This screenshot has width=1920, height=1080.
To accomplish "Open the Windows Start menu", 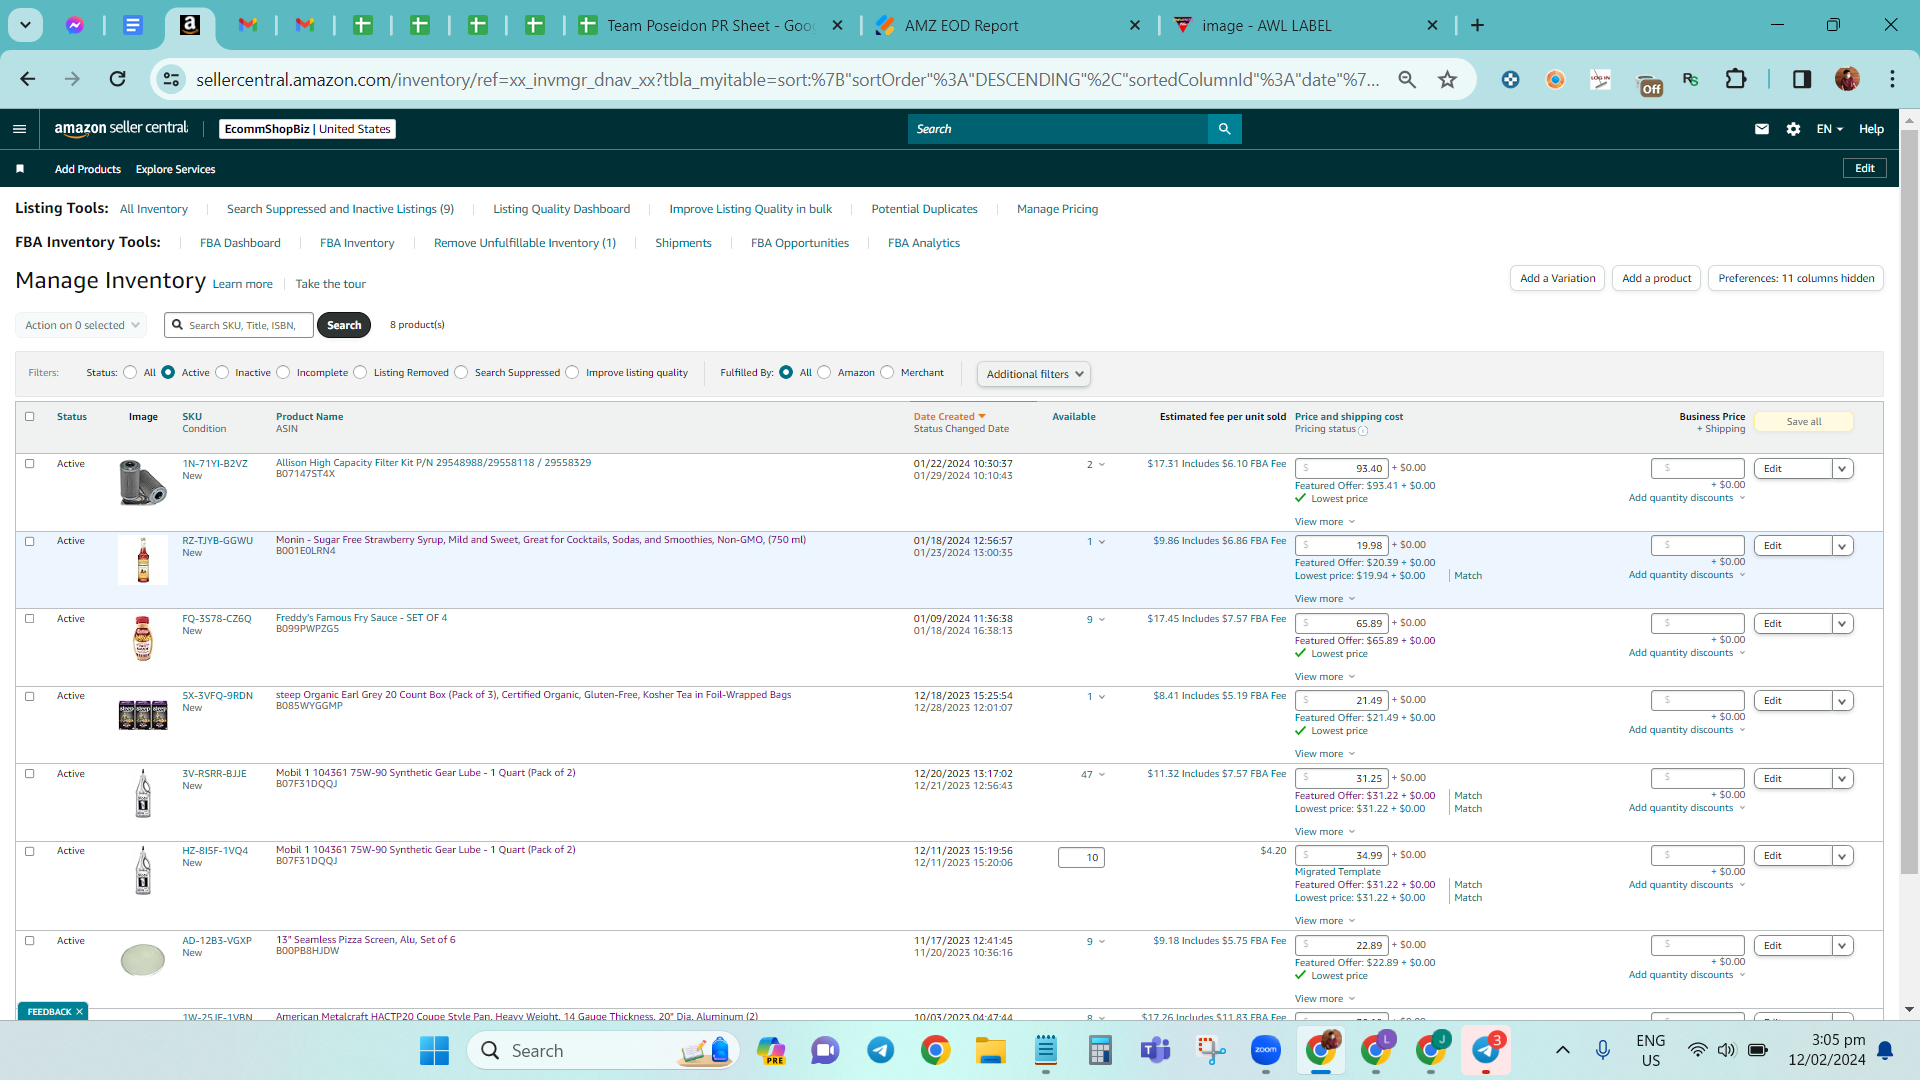I will (x=434, y=1050).
